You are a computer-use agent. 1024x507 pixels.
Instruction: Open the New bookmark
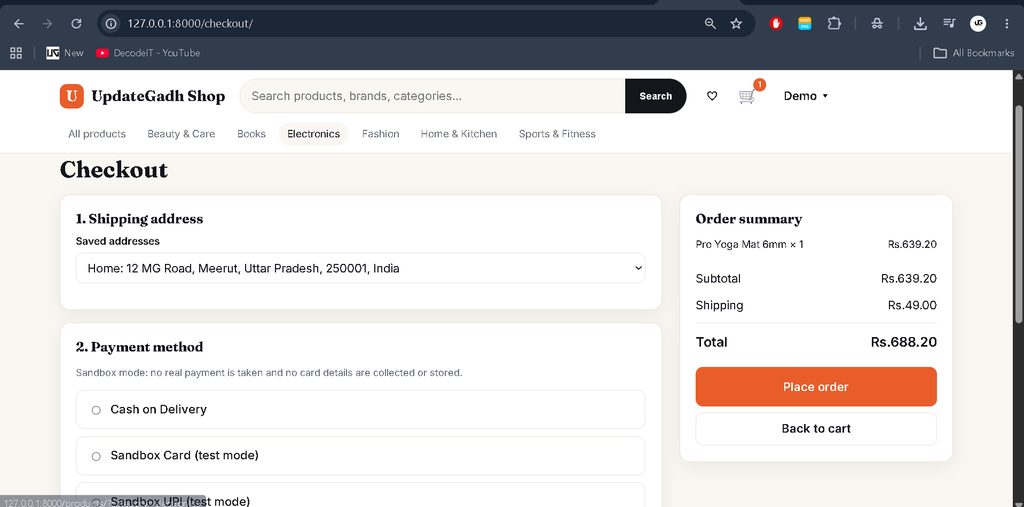coord(65,53)
